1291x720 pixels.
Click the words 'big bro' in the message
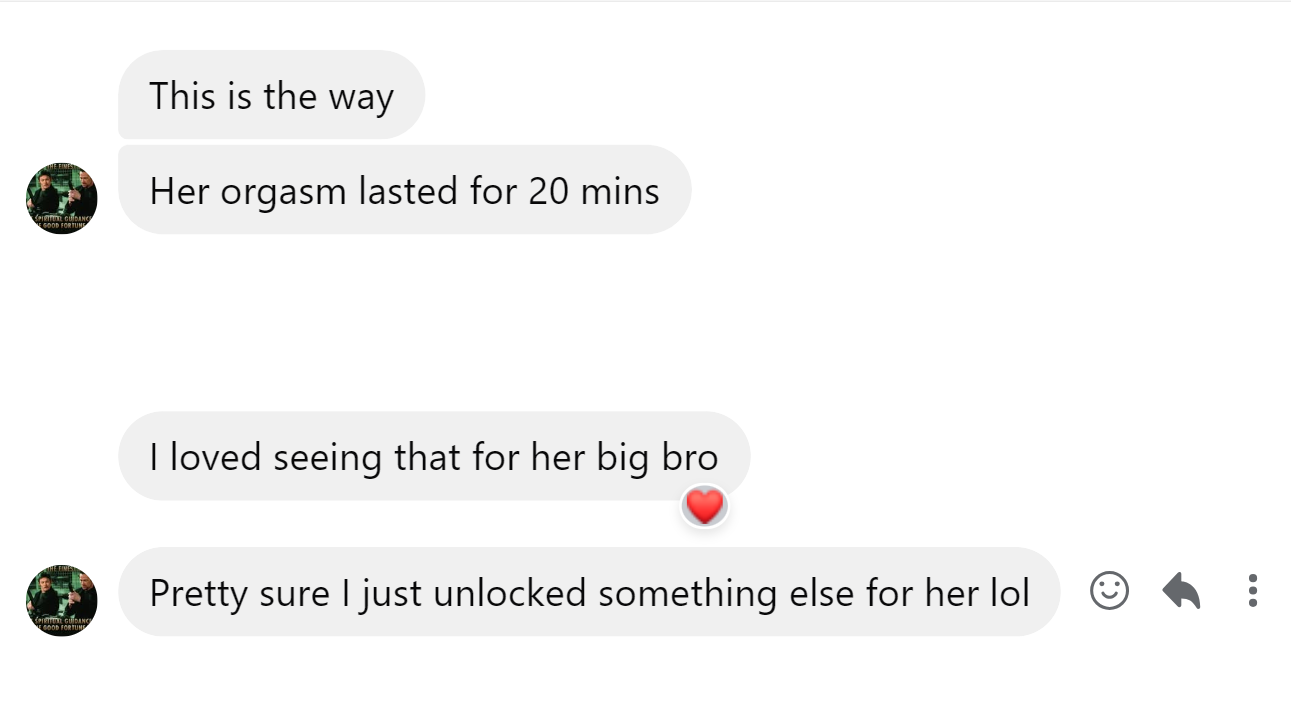(657, 458)
